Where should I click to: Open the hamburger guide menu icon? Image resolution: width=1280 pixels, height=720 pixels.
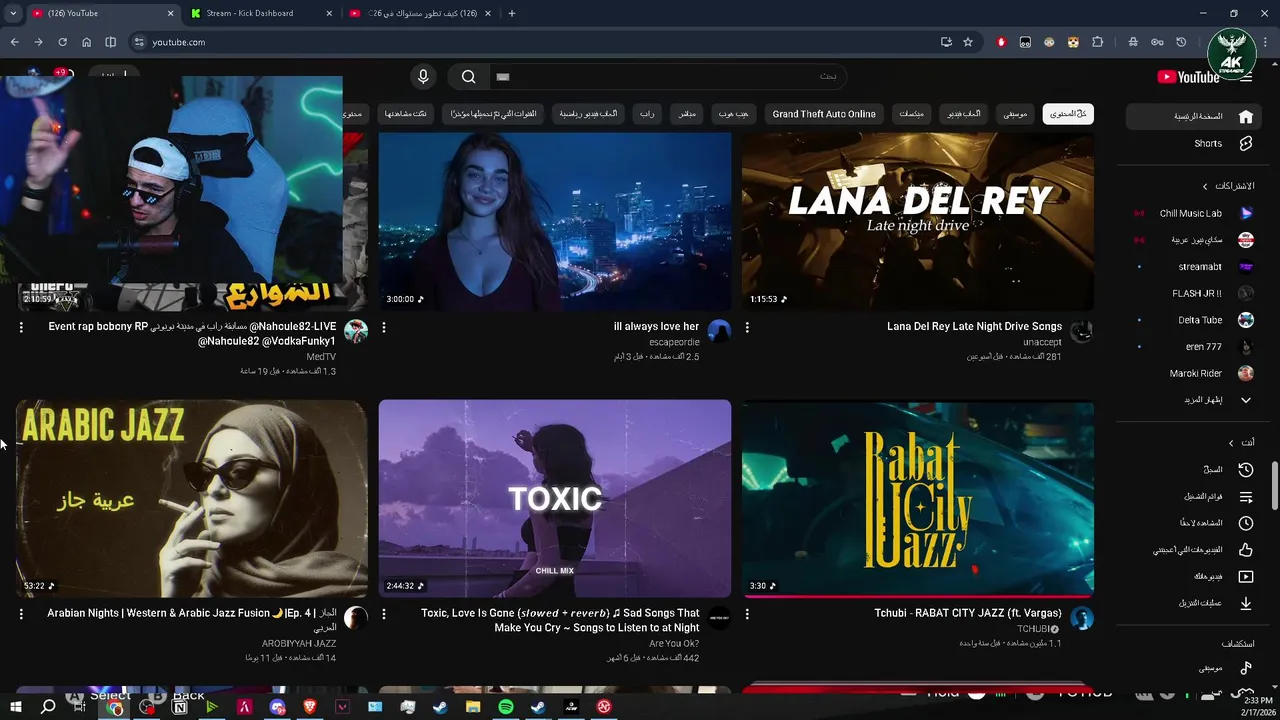1245,77
